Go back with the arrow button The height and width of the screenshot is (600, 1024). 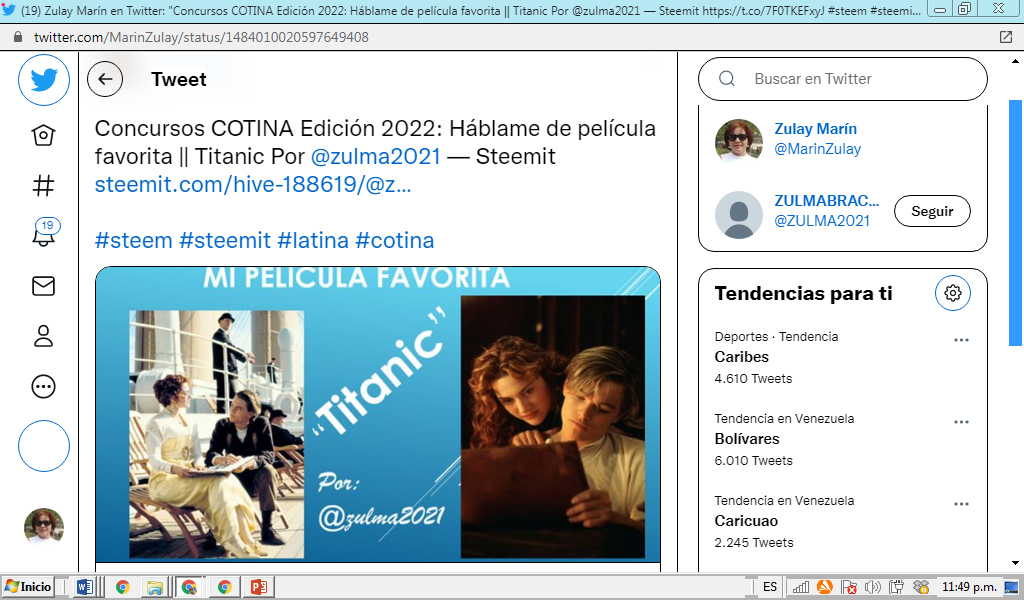[x=105, y=80]
